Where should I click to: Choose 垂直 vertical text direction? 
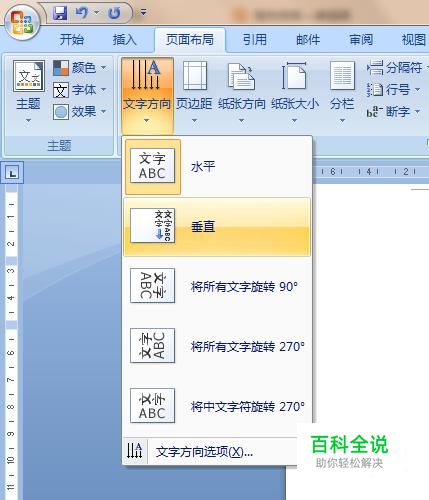[217, 227]
